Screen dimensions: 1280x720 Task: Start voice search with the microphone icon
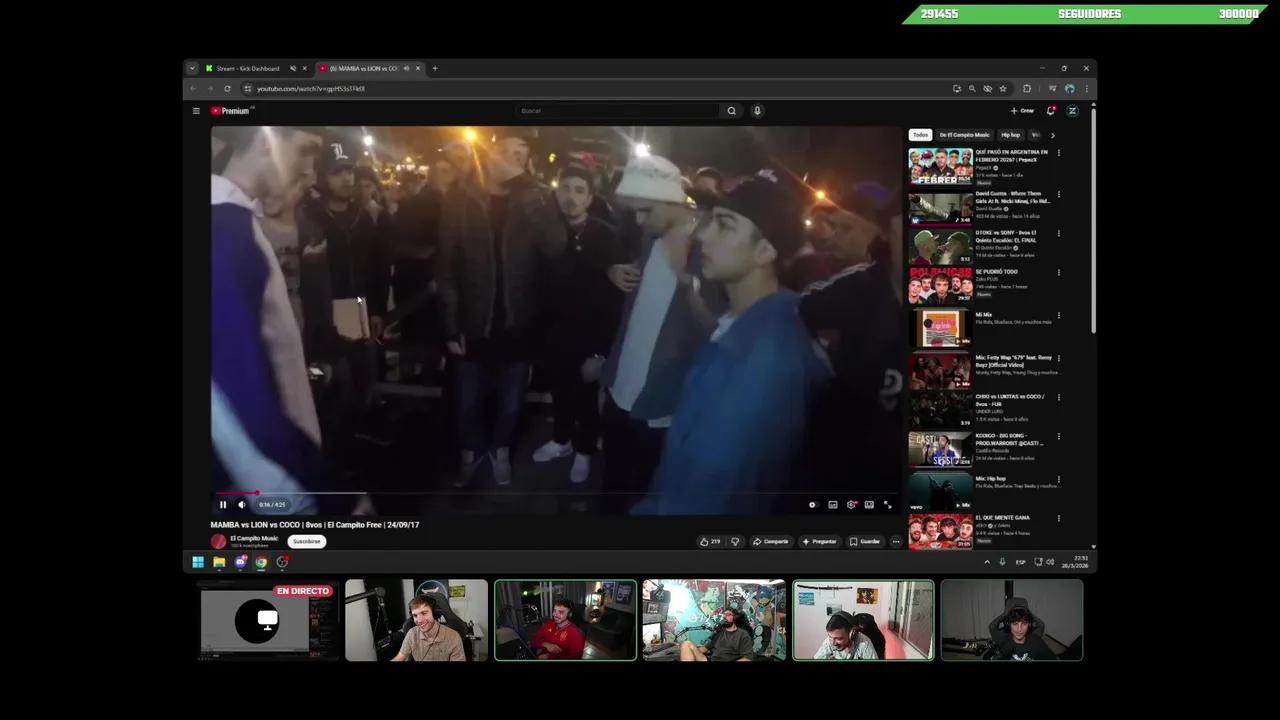(x=757, y=111)
